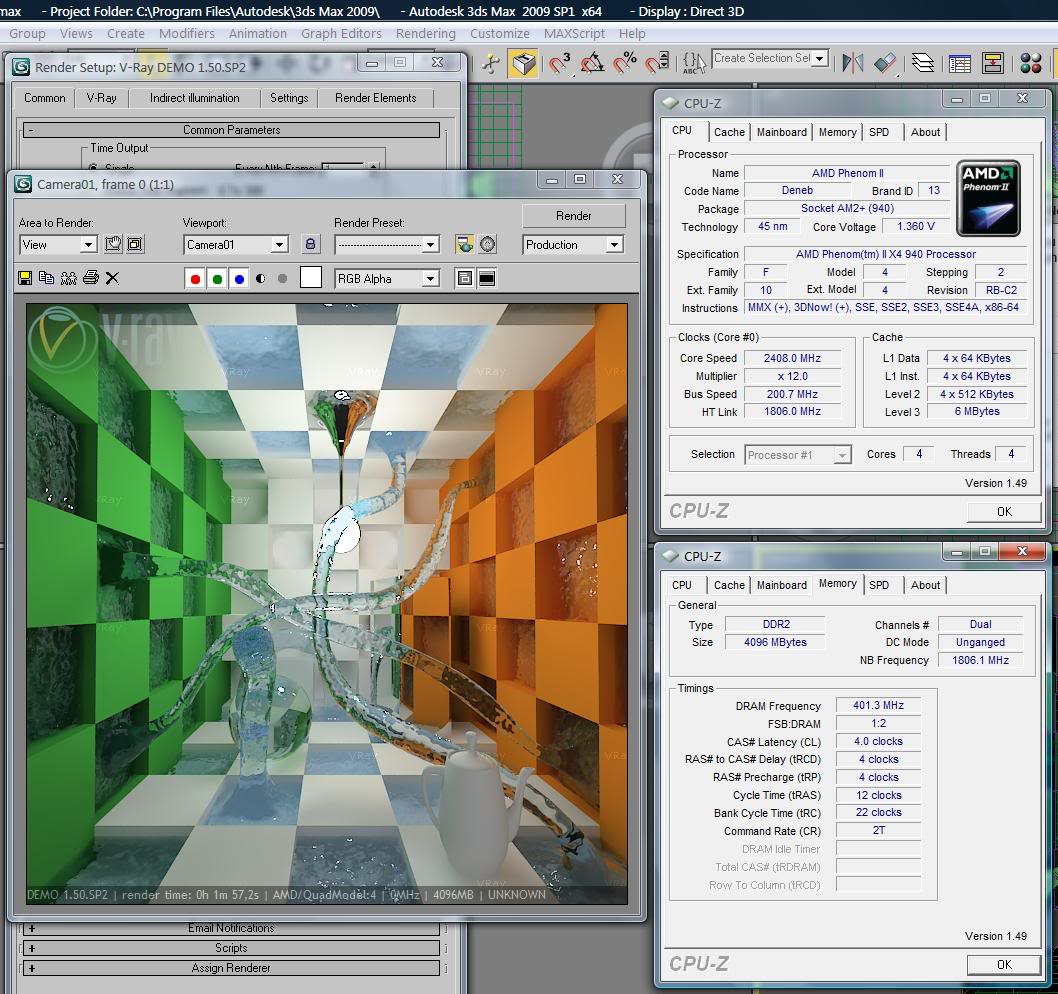Toggle UI Overlay icon in frame window
Viewport: 1058px width, 994px height.
[x=464, y=278]
